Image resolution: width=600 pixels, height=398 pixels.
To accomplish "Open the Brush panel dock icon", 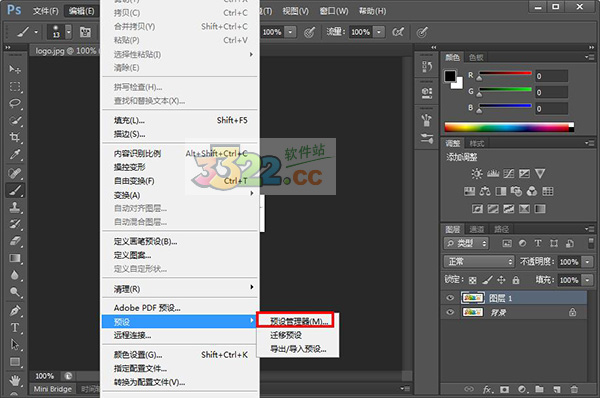I will coord(427,120).
